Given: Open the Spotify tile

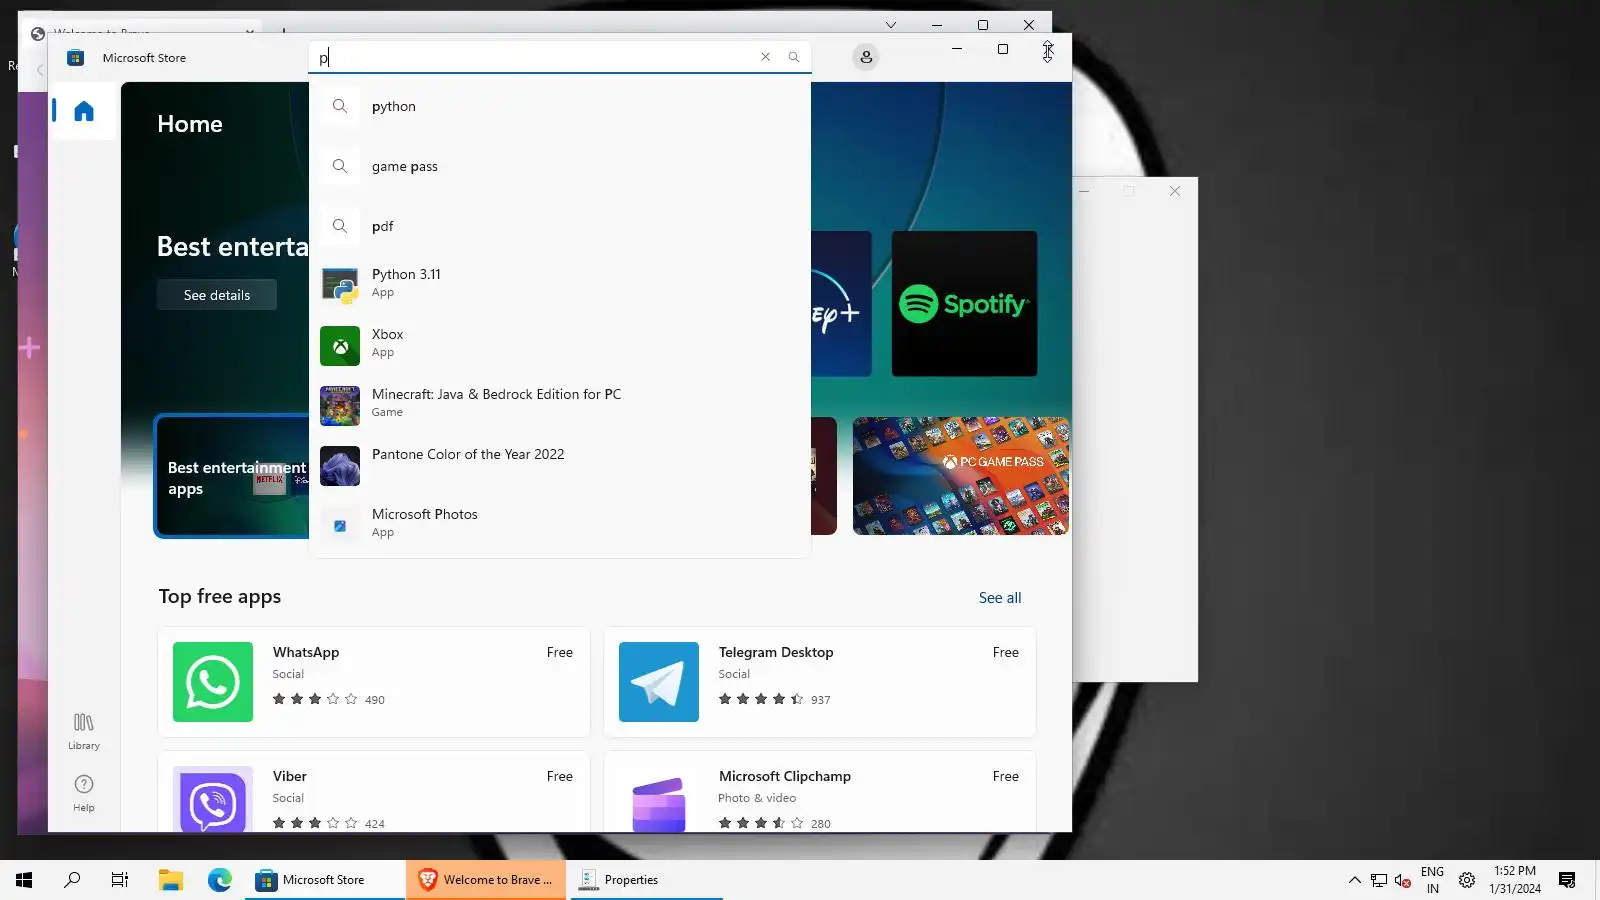Looking at the screenshot, I should point(964,304).
